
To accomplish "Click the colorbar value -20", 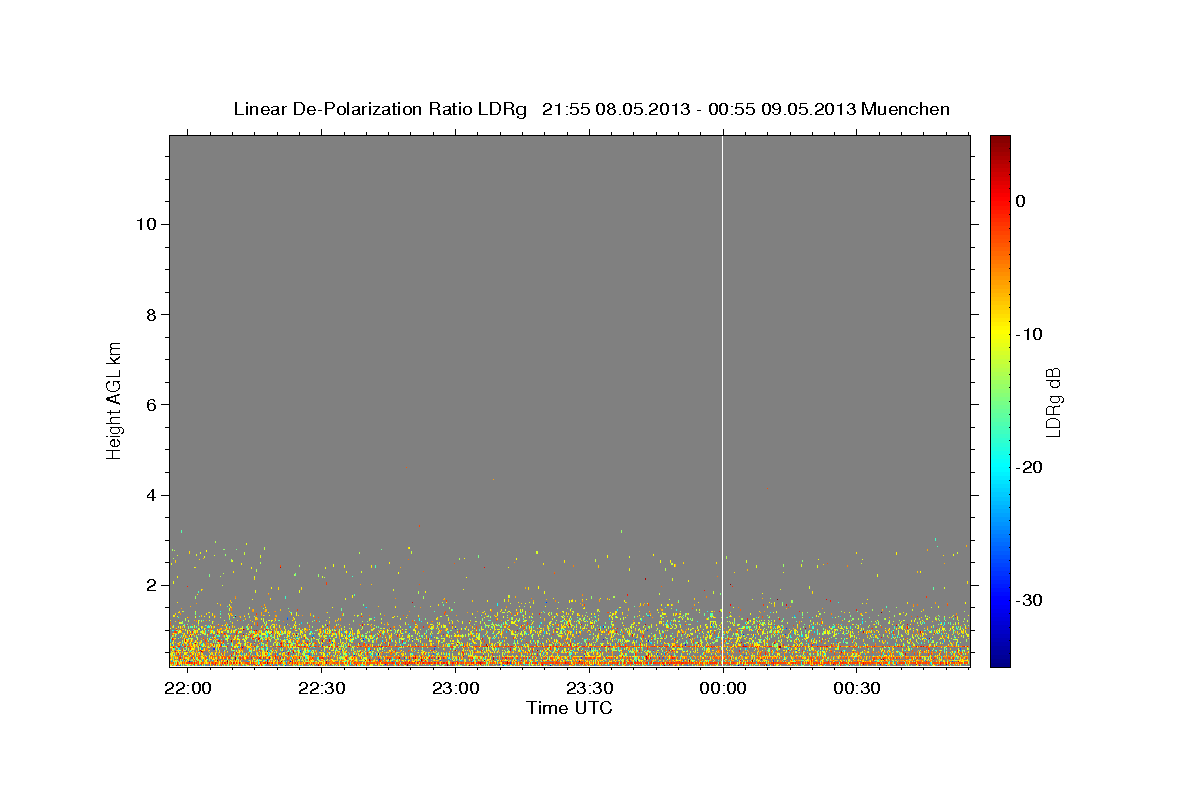I will pyautogui.click(x=1029, y=467).
